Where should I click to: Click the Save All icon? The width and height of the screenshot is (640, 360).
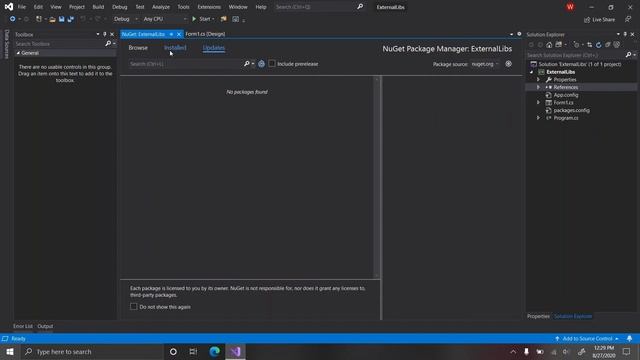coord(71,19)
